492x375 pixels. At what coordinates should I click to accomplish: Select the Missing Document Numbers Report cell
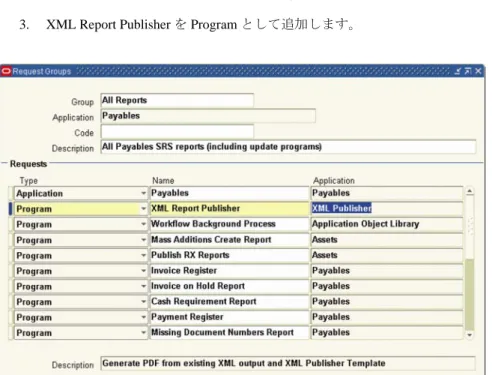(229, 332)
